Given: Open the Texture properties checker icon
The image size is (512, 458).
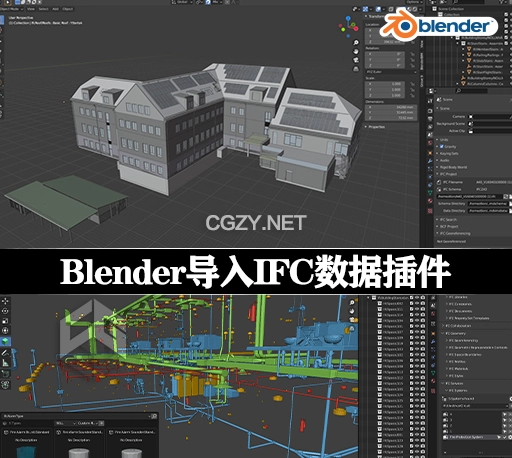Looking at the screenshot, I should (430, 211).
